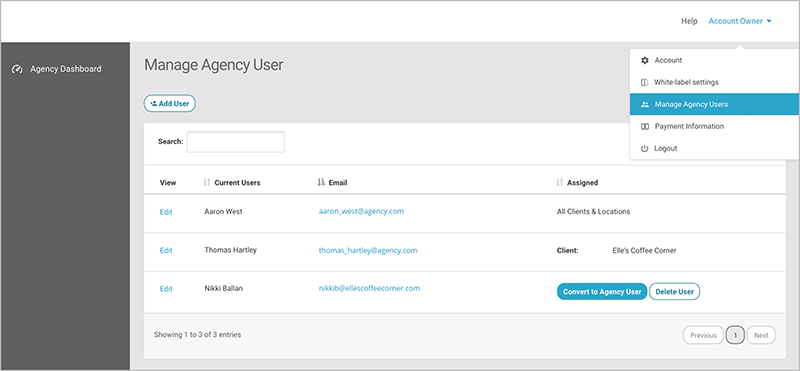Screen dimensions: 800x371
Task: Click the Agency Dashboard gauge icon
Action: point(17,69)
